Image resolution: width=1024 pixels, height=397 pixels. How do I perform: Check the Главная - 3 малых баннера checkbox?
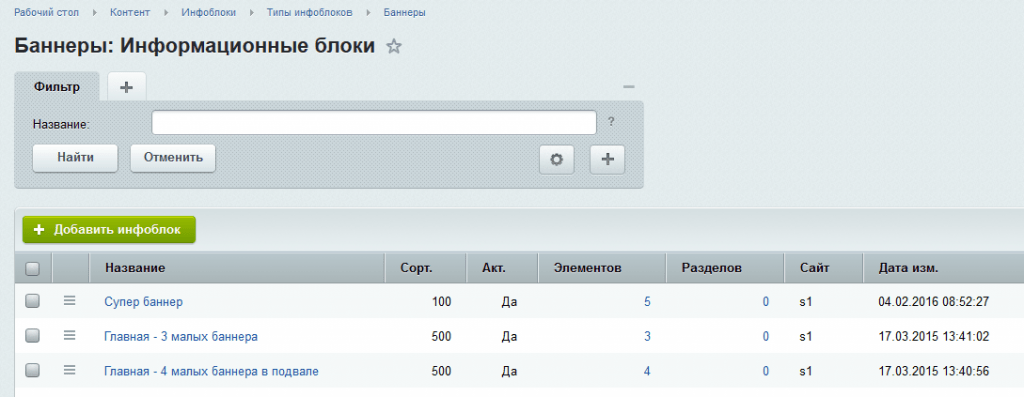pos(32,336)
